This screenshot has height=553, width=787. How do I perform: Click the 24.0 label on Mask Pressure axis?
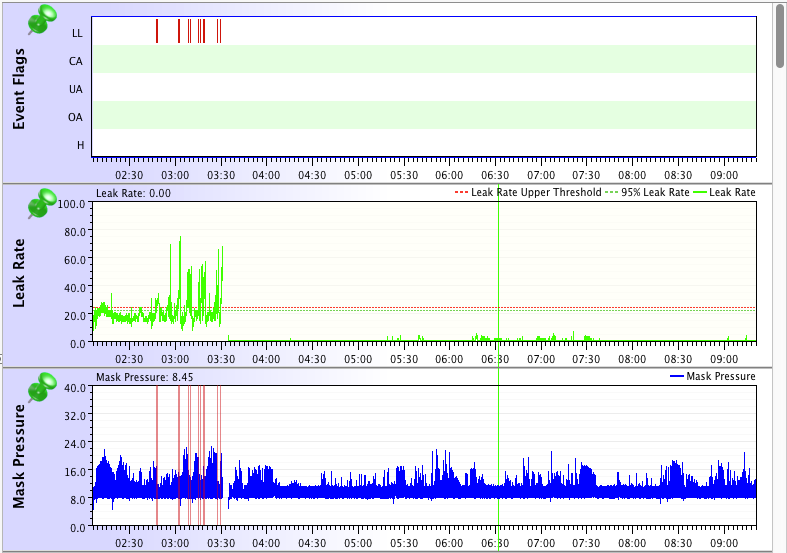coord(75,444)
